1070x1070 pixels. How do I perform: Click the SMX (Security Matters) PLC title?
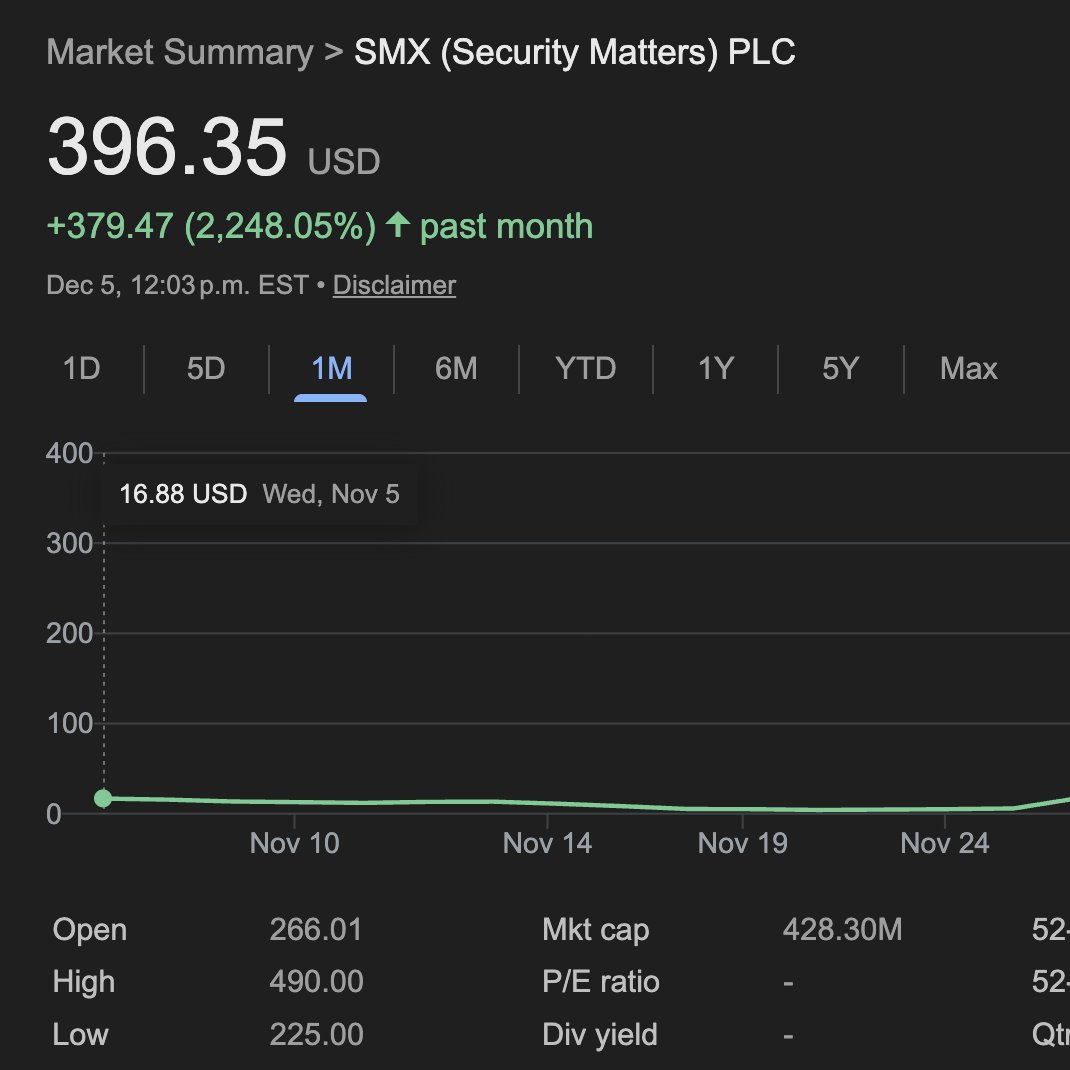tap(575, 53)
